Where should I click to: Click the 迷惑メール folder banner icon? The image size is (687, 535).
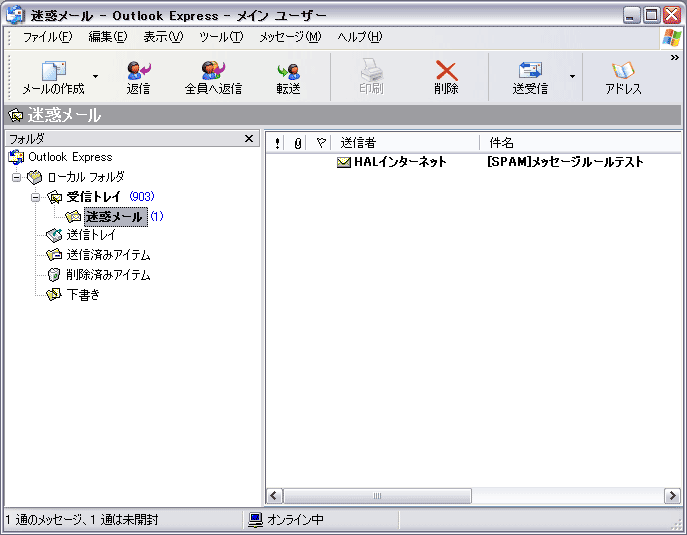pos(16,115)
